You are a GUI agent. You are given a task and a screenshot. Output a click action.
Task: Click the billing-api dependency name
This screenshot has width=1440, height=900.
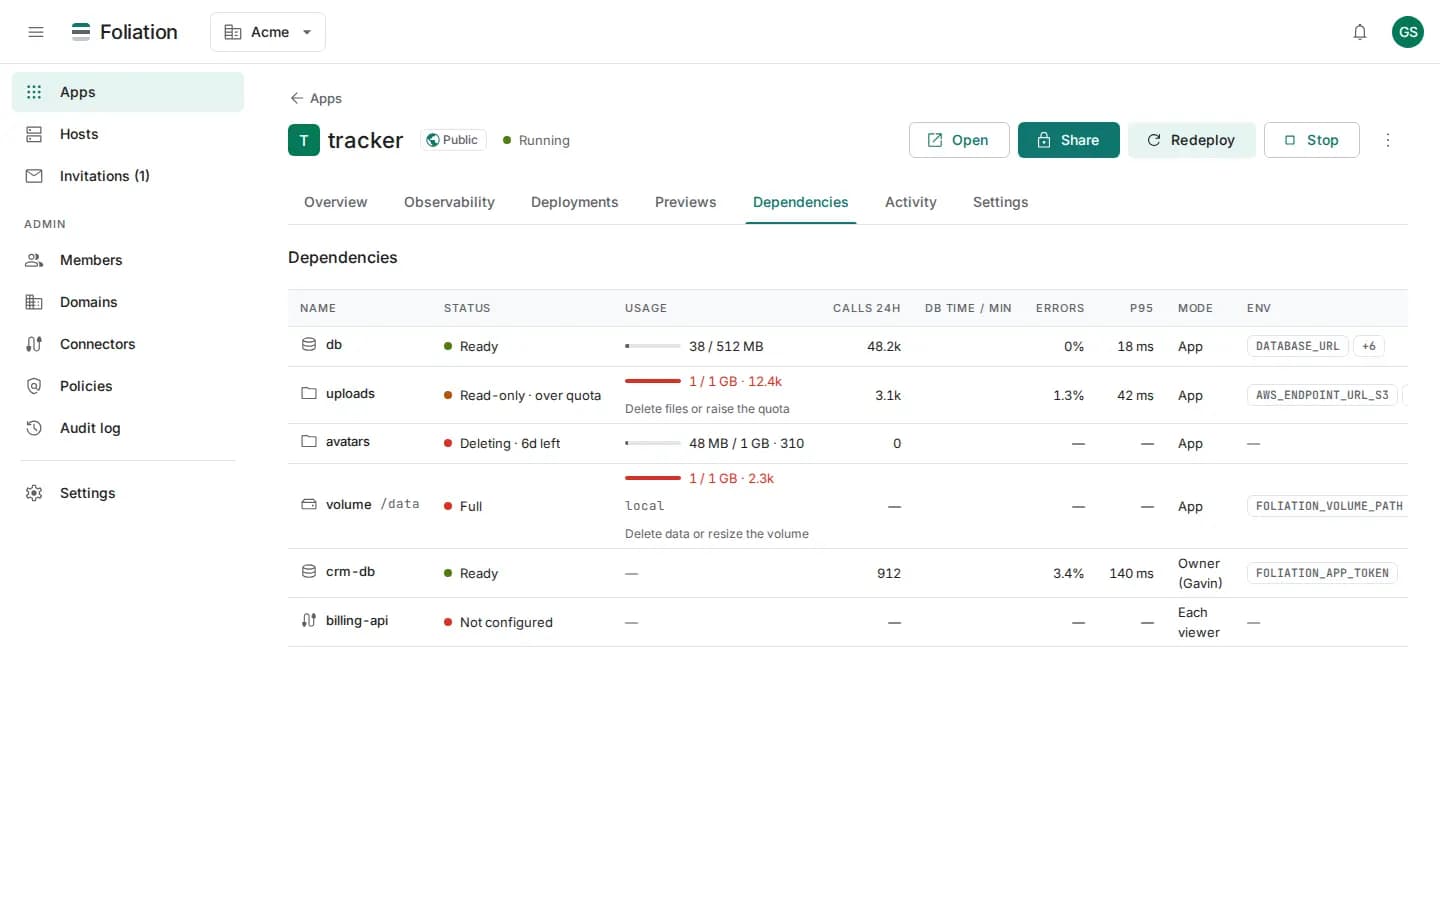coord(357,620)
